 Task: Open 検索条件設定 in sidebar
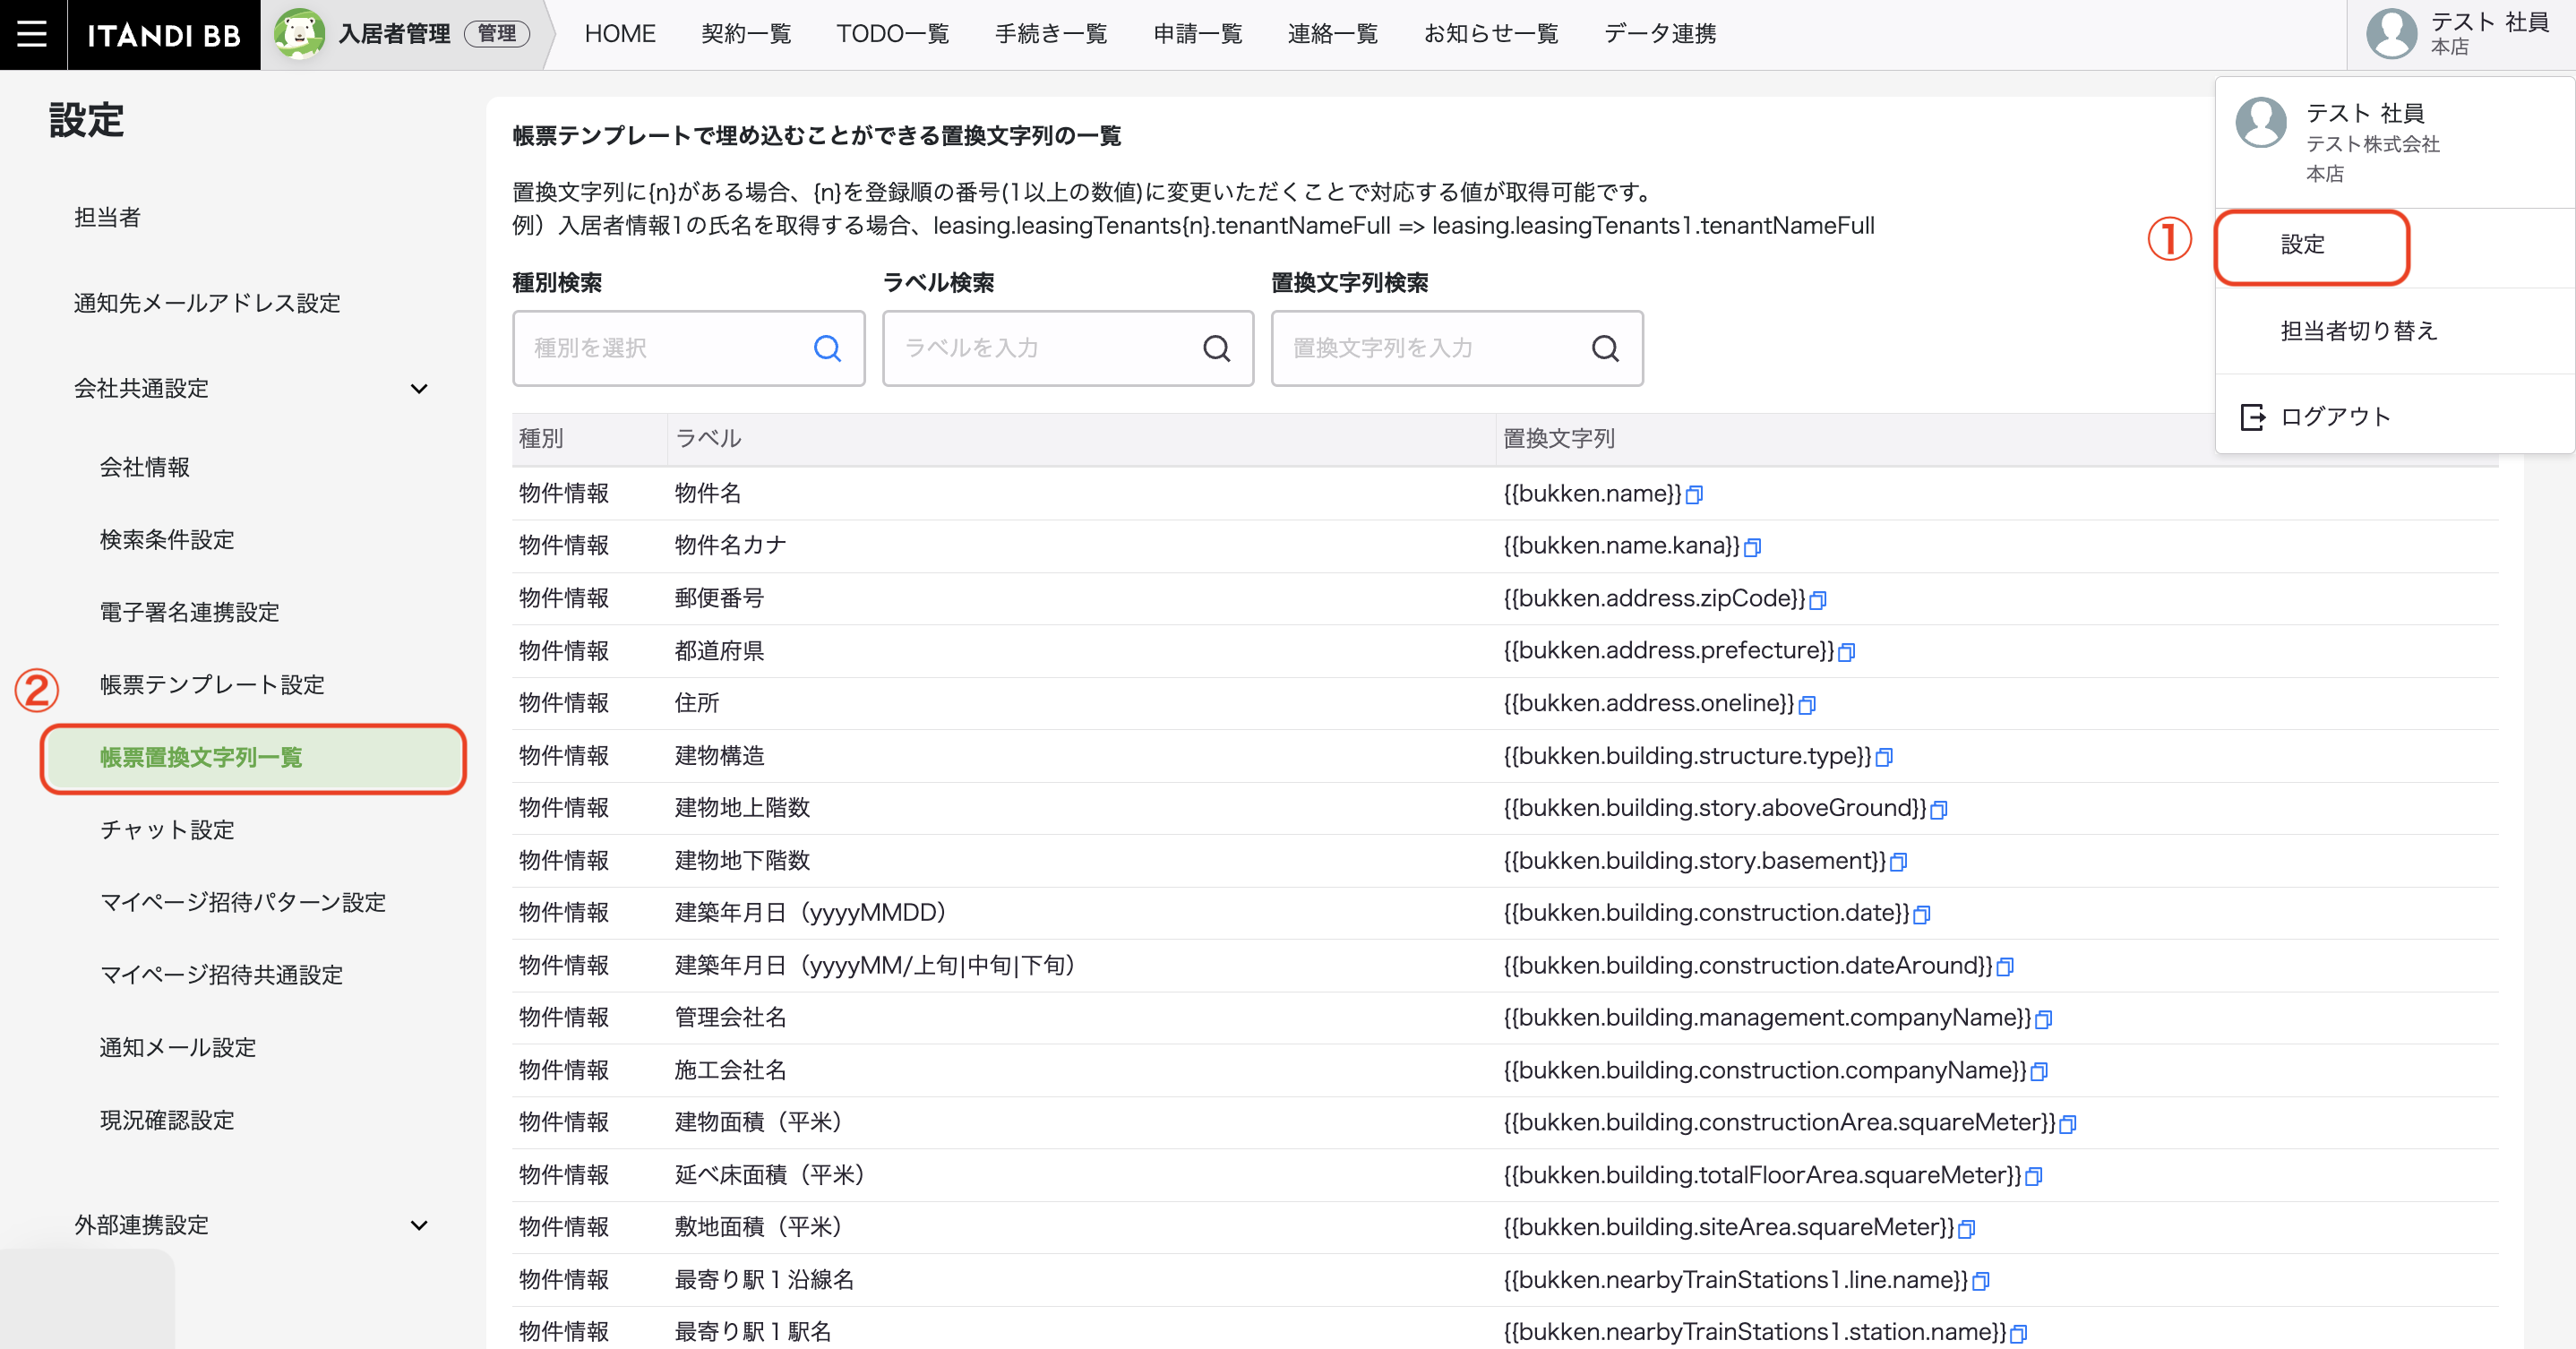point(166,540)
